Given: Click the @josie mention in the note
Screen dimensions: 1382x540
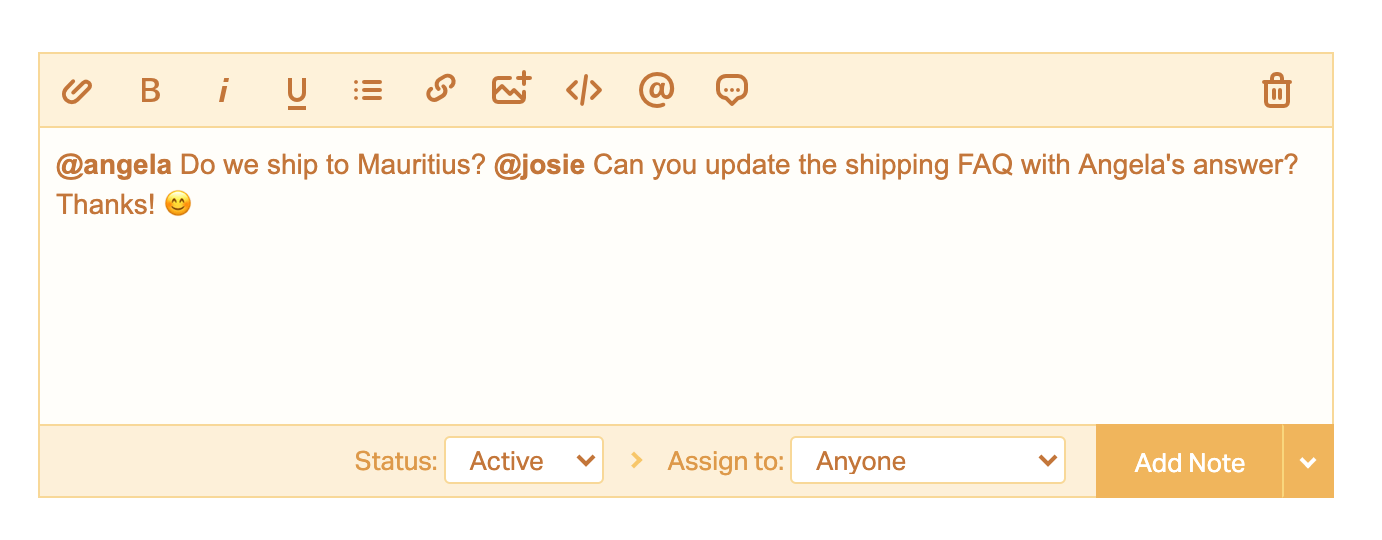Looking at the screenshot, I should click(539, 165).
